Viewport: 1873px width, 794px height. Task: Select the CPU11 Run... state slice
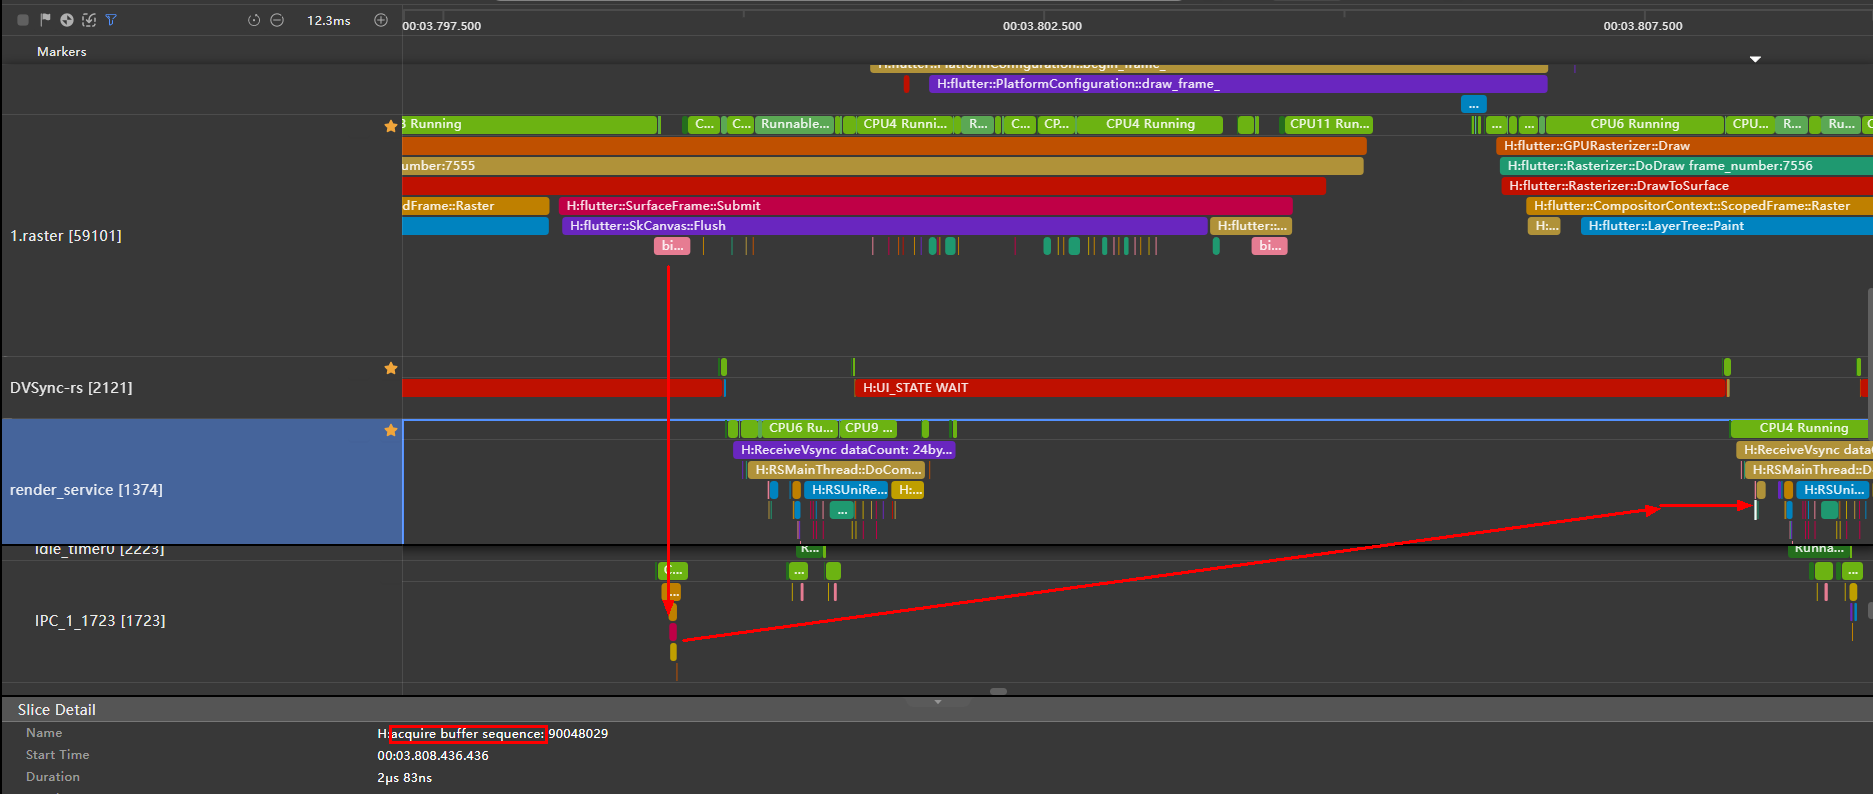click(x=1327, y=124)
